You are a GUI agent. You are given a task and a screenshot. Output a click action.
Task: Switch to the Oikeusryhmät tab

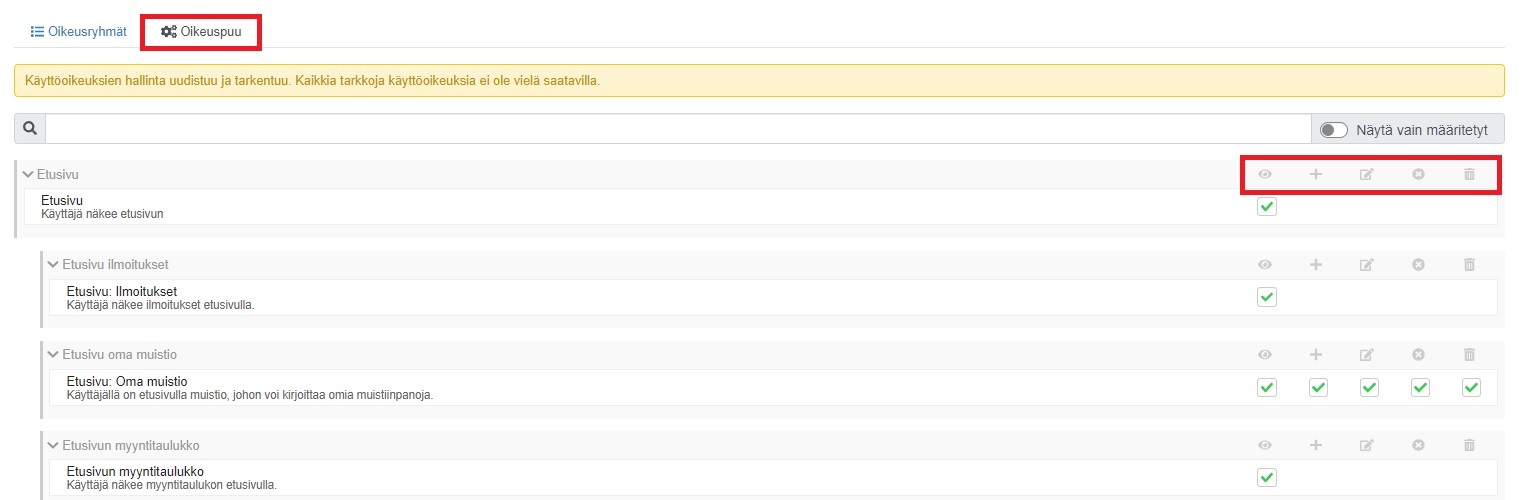(x=79, y=31)
